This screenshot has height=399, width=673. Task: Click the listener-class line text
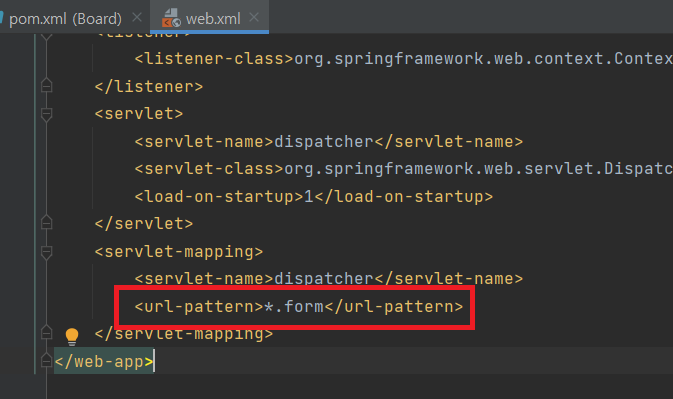click(x=403, y=59)
